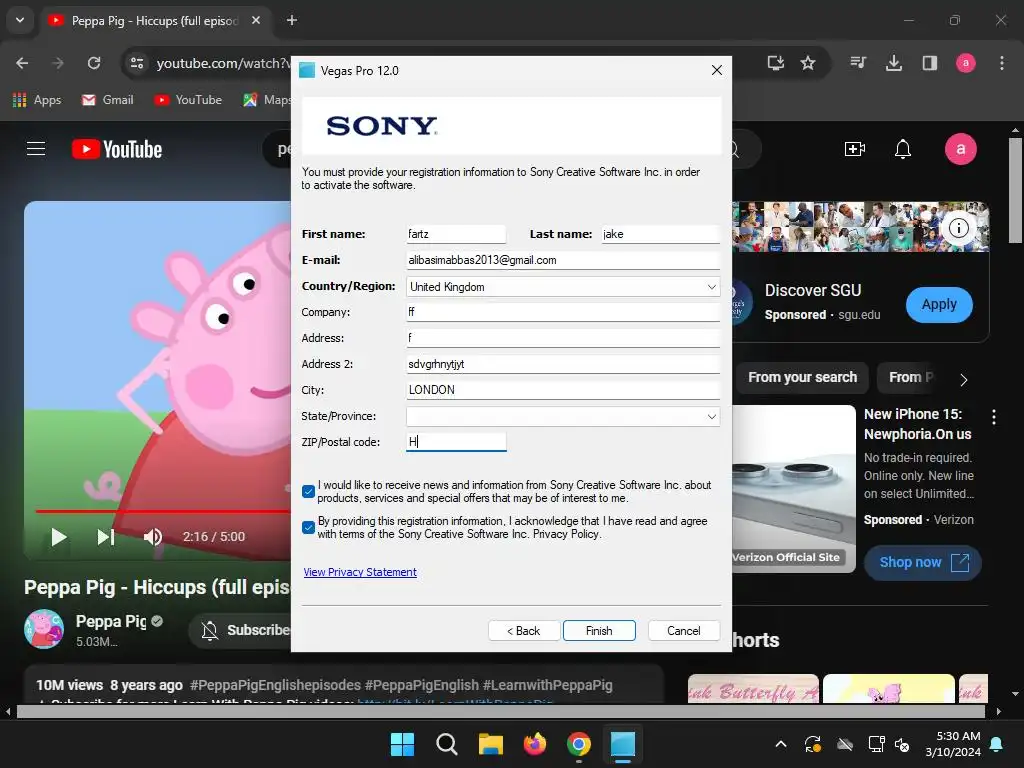Cancel the Vegas Pro registration

[x=684, y=631]
